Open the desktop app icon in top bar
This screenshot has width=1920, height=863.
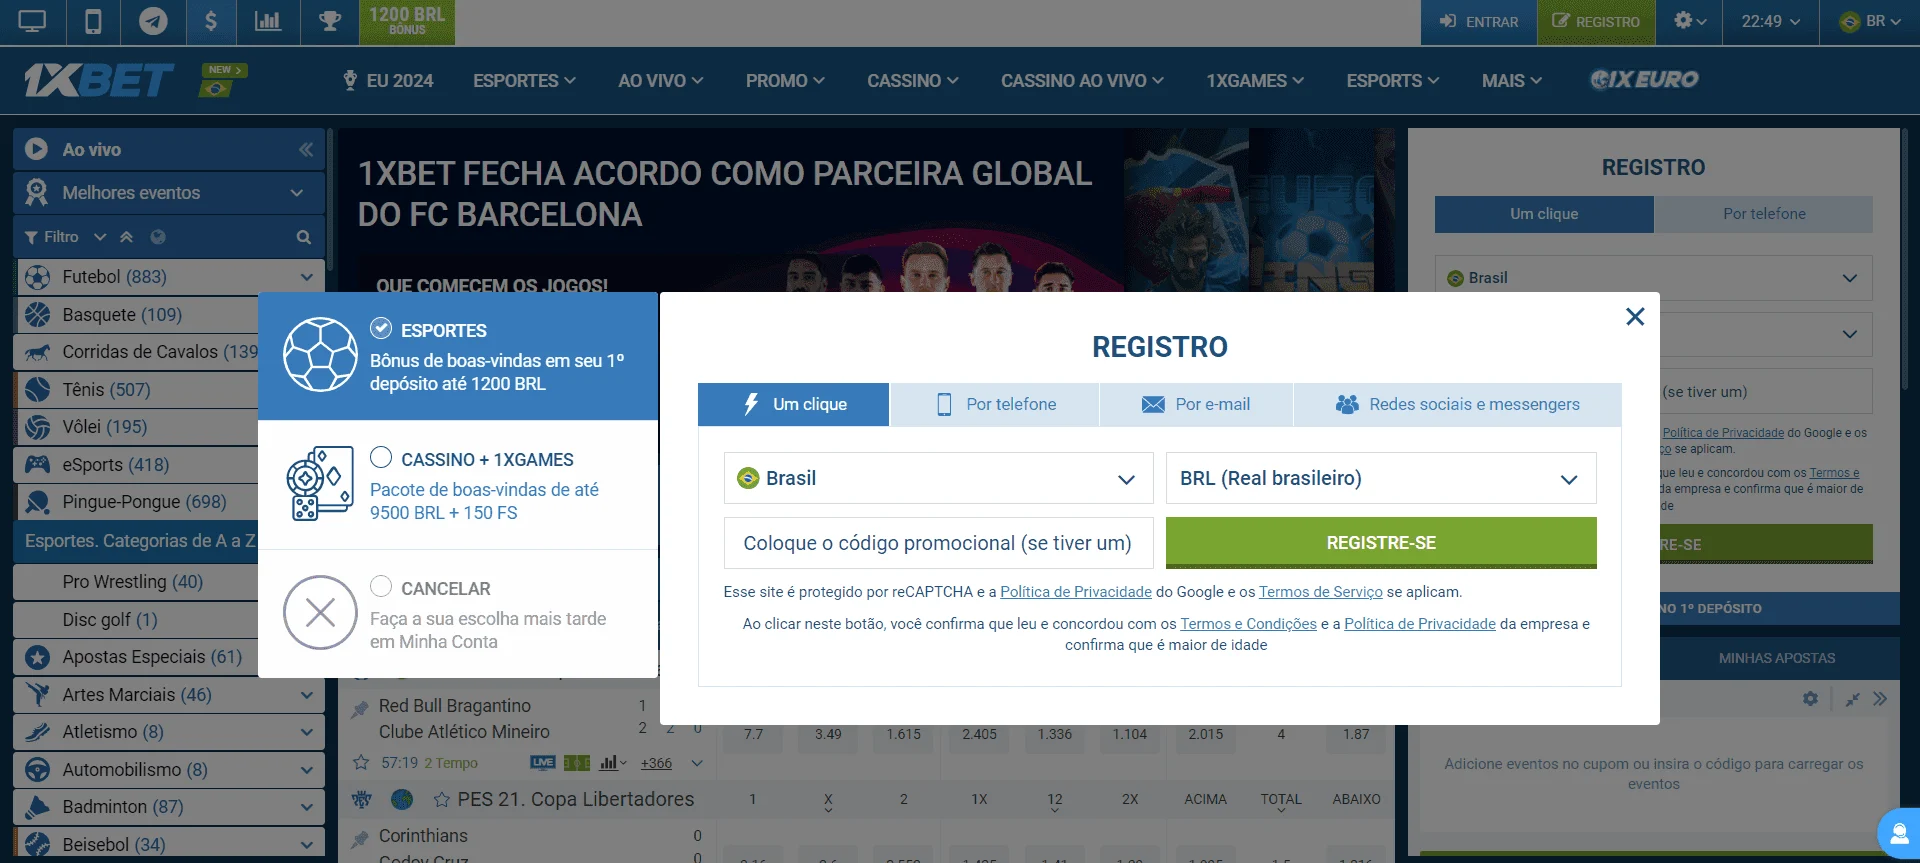pos(32,21)
